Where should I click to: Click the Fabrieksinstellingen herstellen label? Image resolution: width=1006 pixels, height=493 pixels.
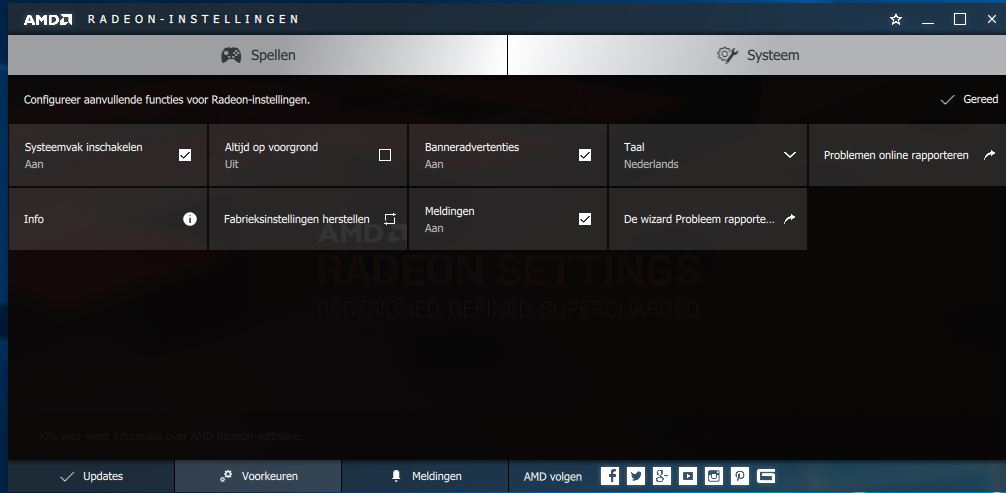(297, 220)
